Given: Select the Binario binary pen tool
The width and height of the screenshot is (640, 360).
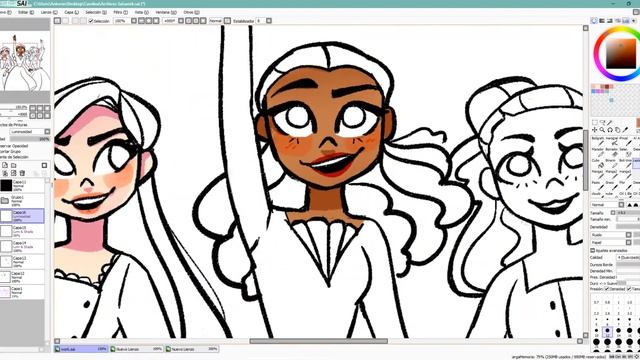Looking at the screenshot, I should tap(612, 163).
